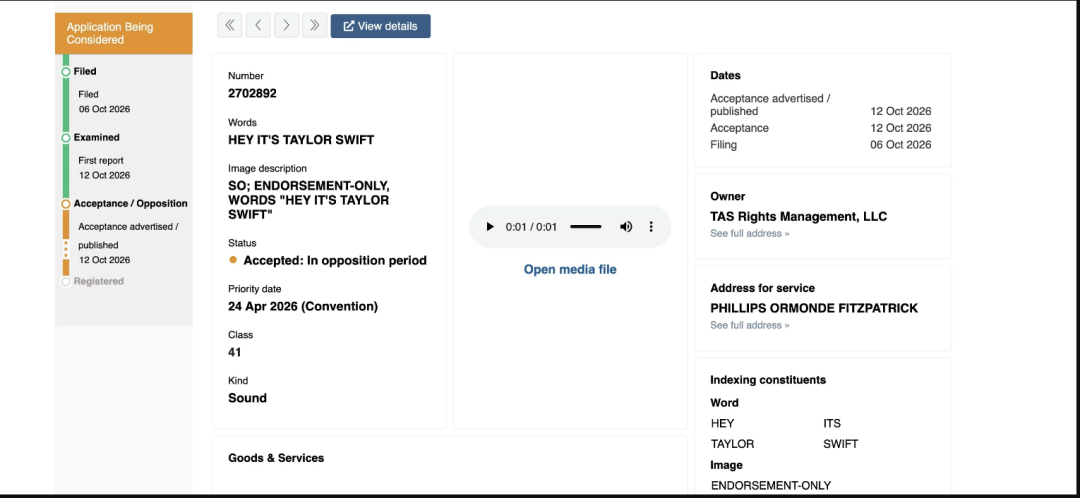The image size is (1080, 498).
Task: Click the Application Being Considered header
Action: tap(124, 33)
